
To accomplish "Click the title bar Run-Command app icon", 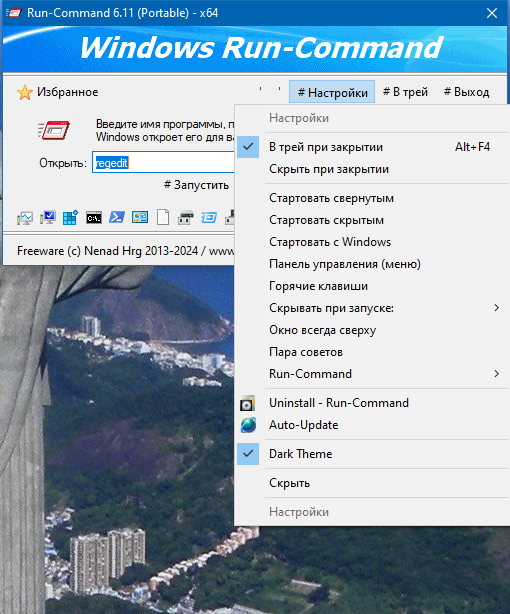I will pos(14,13).
